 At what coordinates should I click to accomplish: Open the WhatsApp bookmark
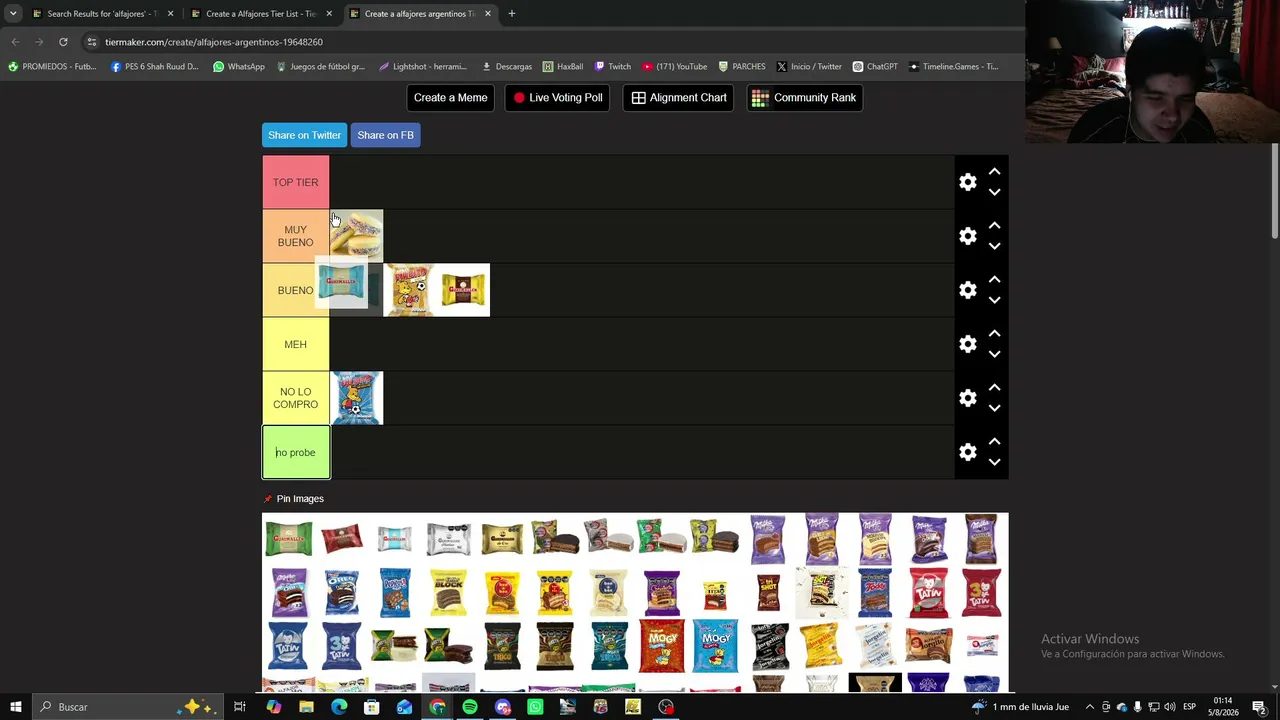tap(238, 67)
